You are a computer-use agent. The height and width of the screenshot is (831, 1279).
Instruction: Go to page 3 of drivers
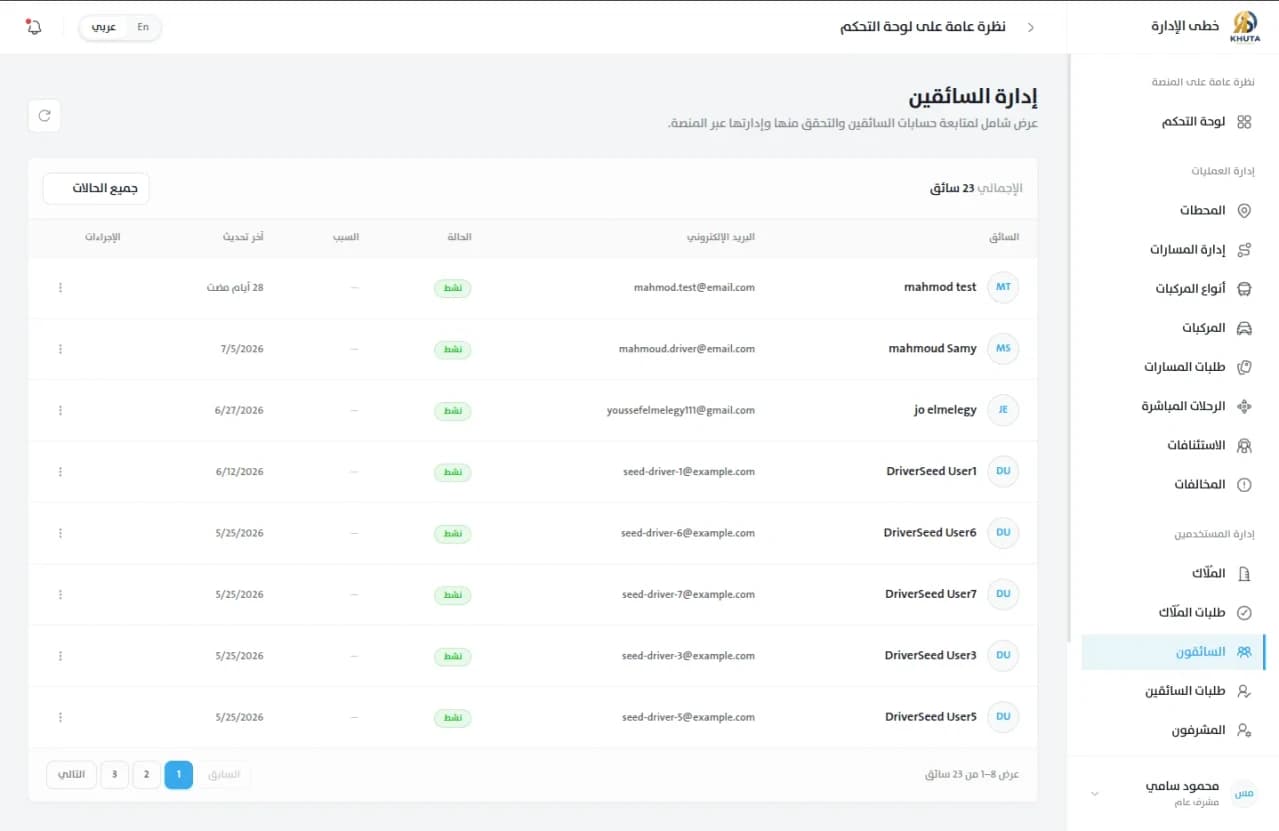[x=115, y=774]
